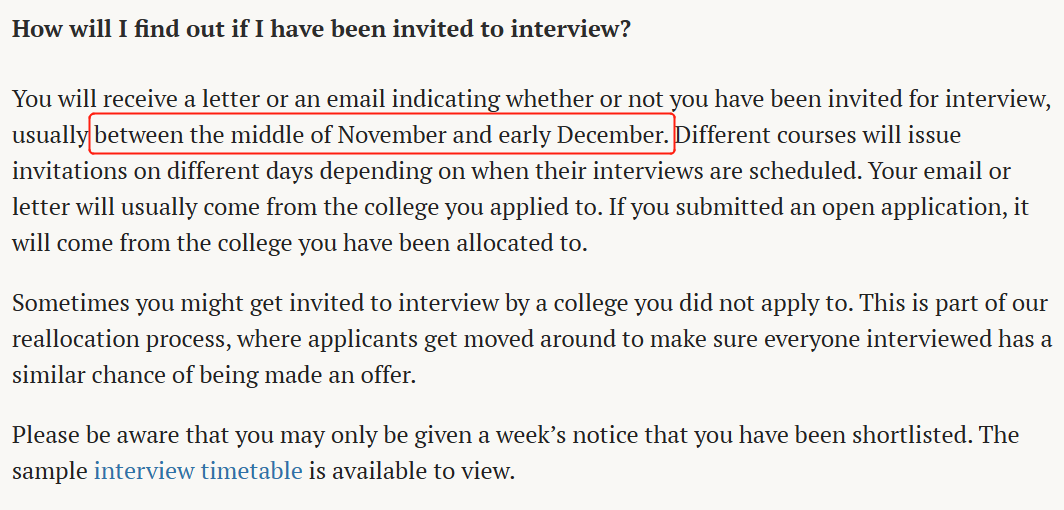
Task: Click the word 'sample' before the timetable link
Action: [x=50, y=470]
